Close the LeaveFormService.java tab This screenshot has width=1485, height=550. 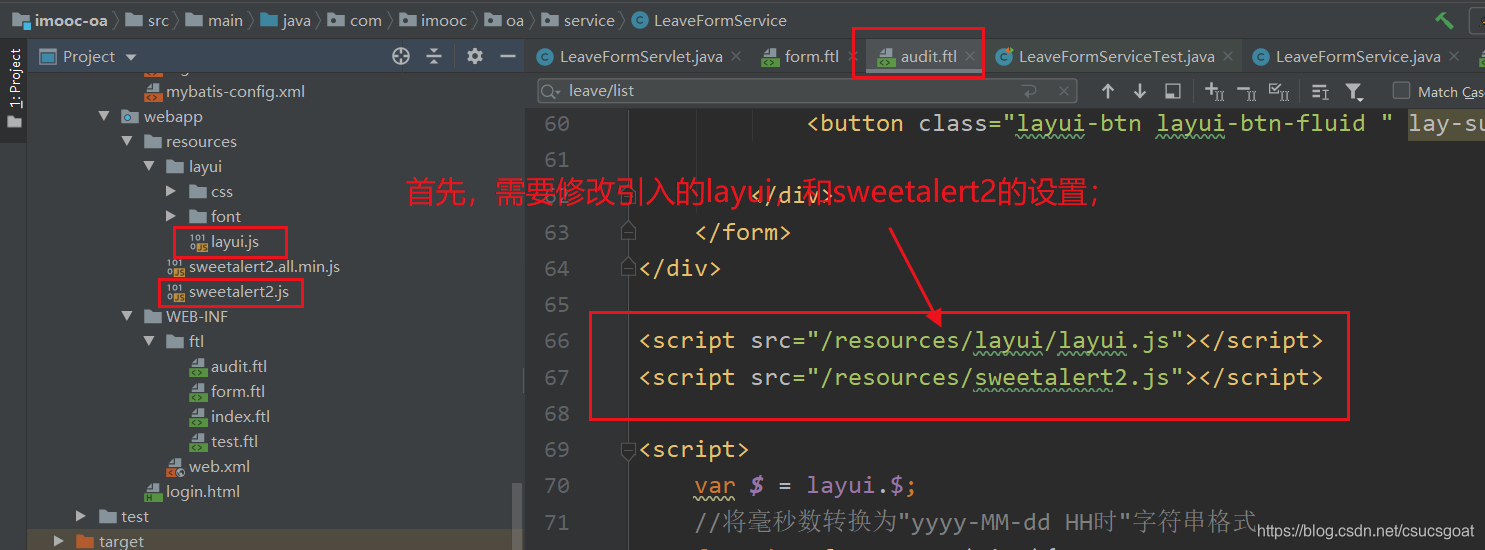click(1454, 57)
